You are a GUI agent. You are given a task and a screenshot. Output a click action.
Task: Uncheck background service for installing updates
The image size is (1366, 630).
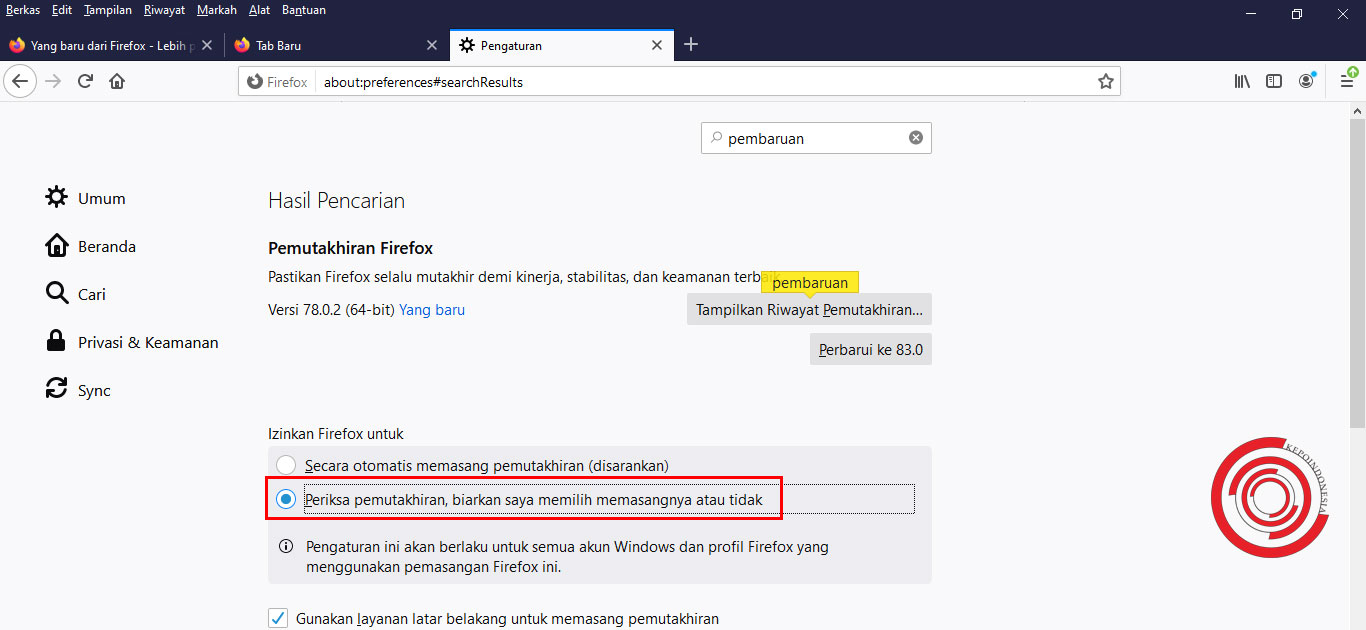(277, 618)
